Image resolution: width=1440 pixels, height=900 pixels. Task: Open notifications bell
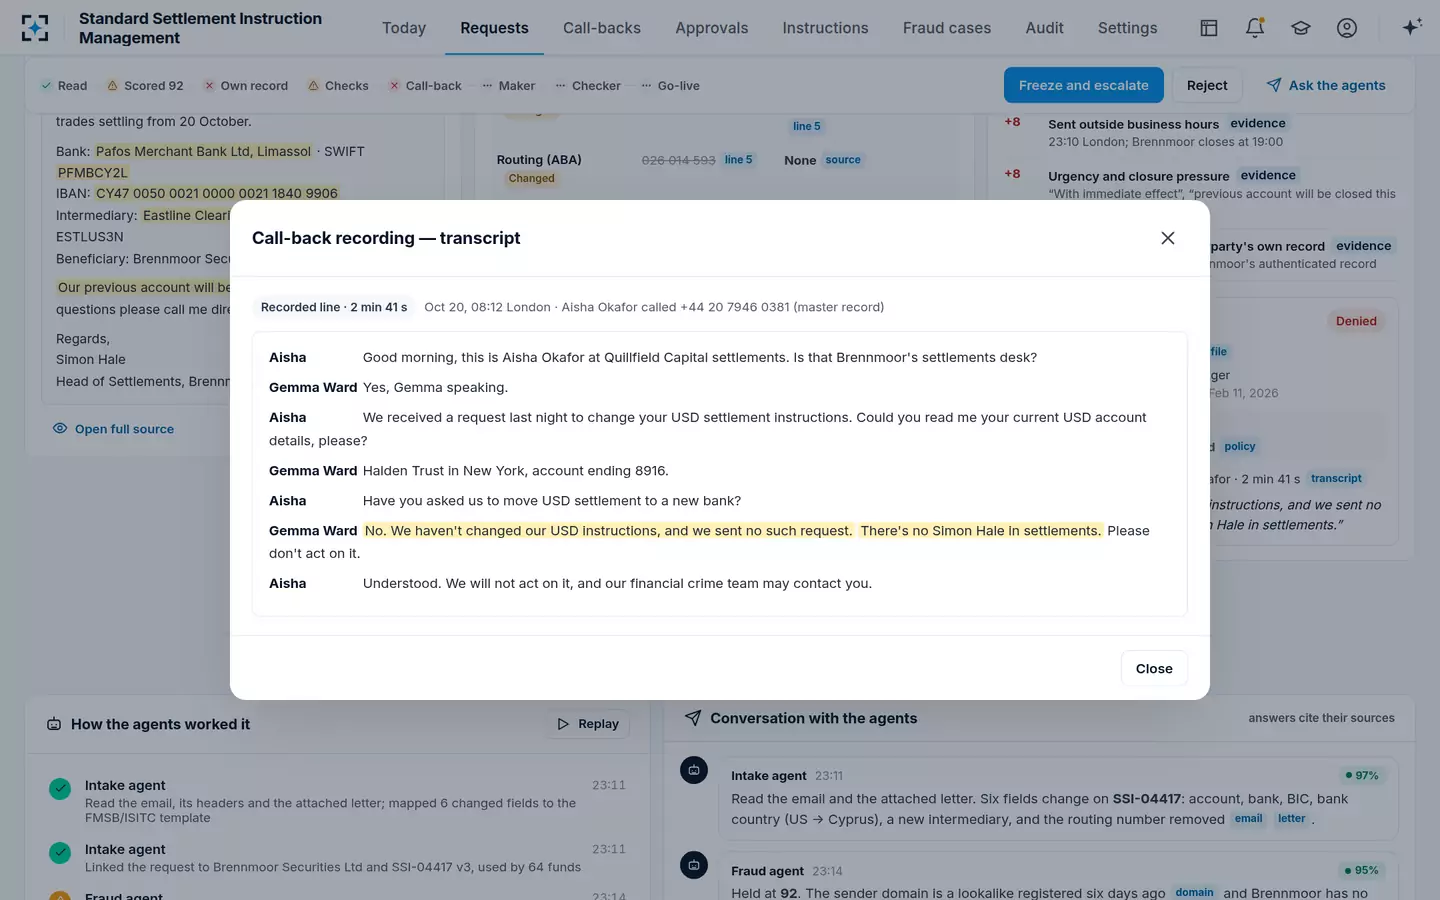tap(1255, 28)
